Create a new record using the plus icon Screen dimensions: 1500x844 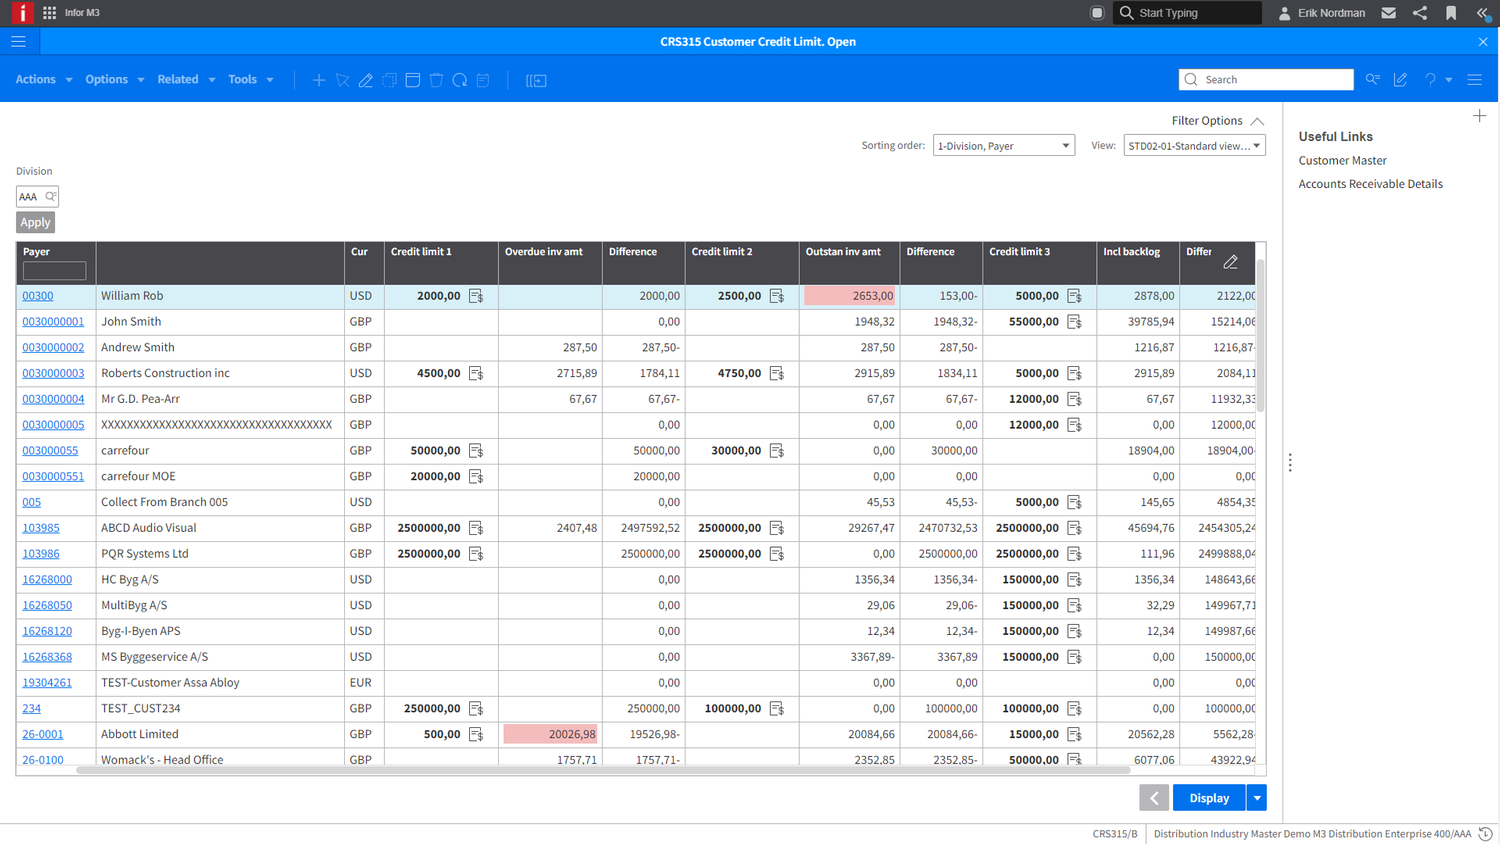[319, 80]
